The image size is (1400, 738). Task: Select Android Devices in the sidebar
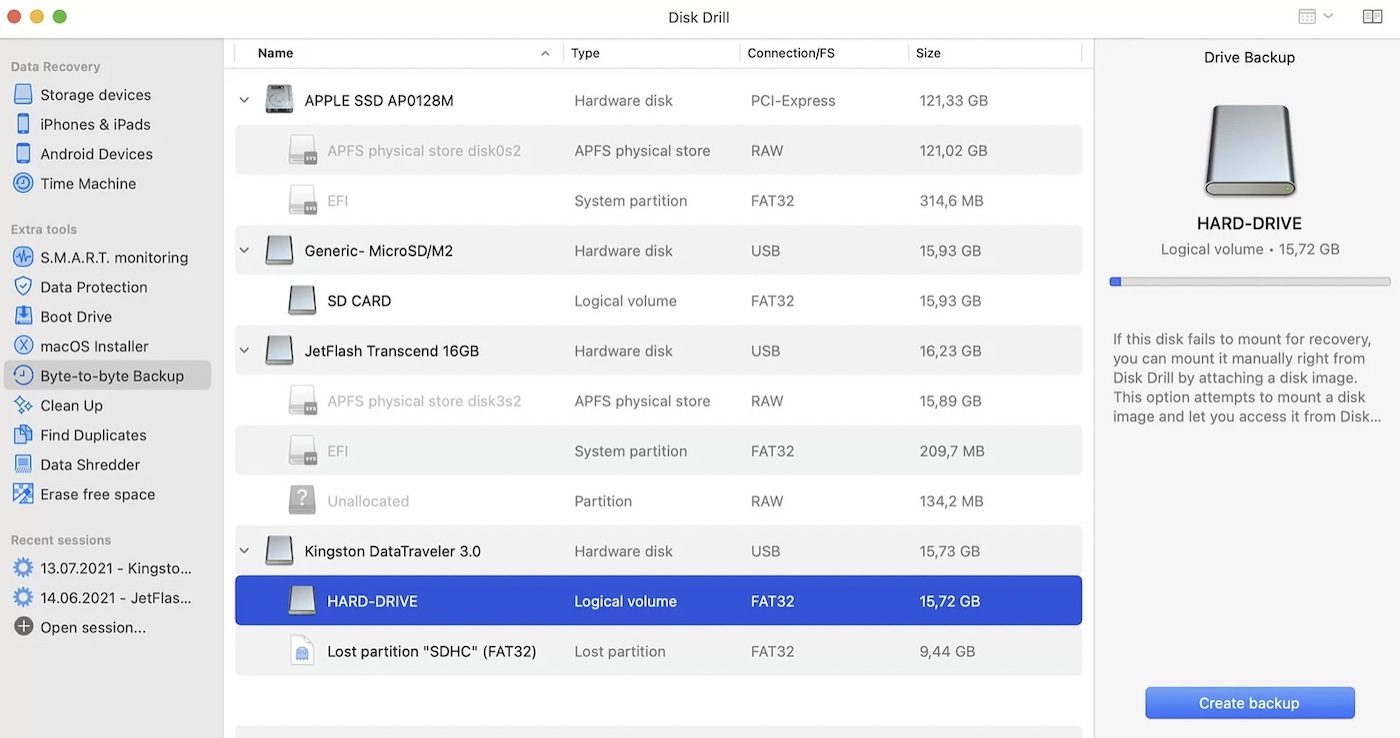click(96, 154)
